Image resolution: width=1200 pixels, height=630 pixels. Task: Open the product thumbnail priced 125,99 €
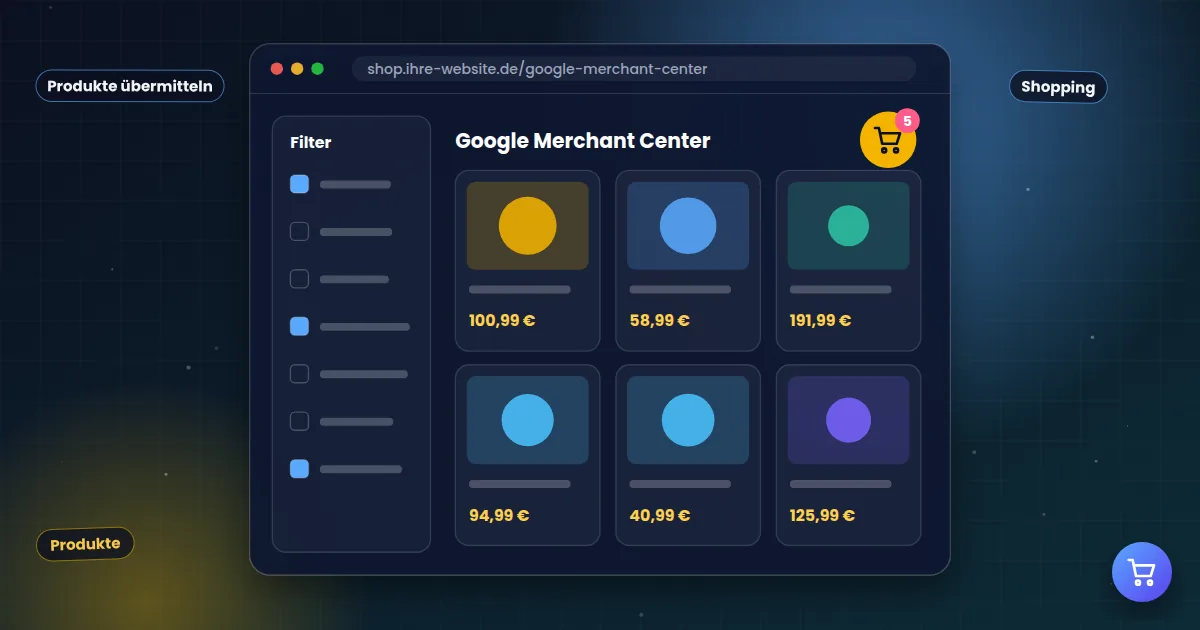[x=848, y=420]
